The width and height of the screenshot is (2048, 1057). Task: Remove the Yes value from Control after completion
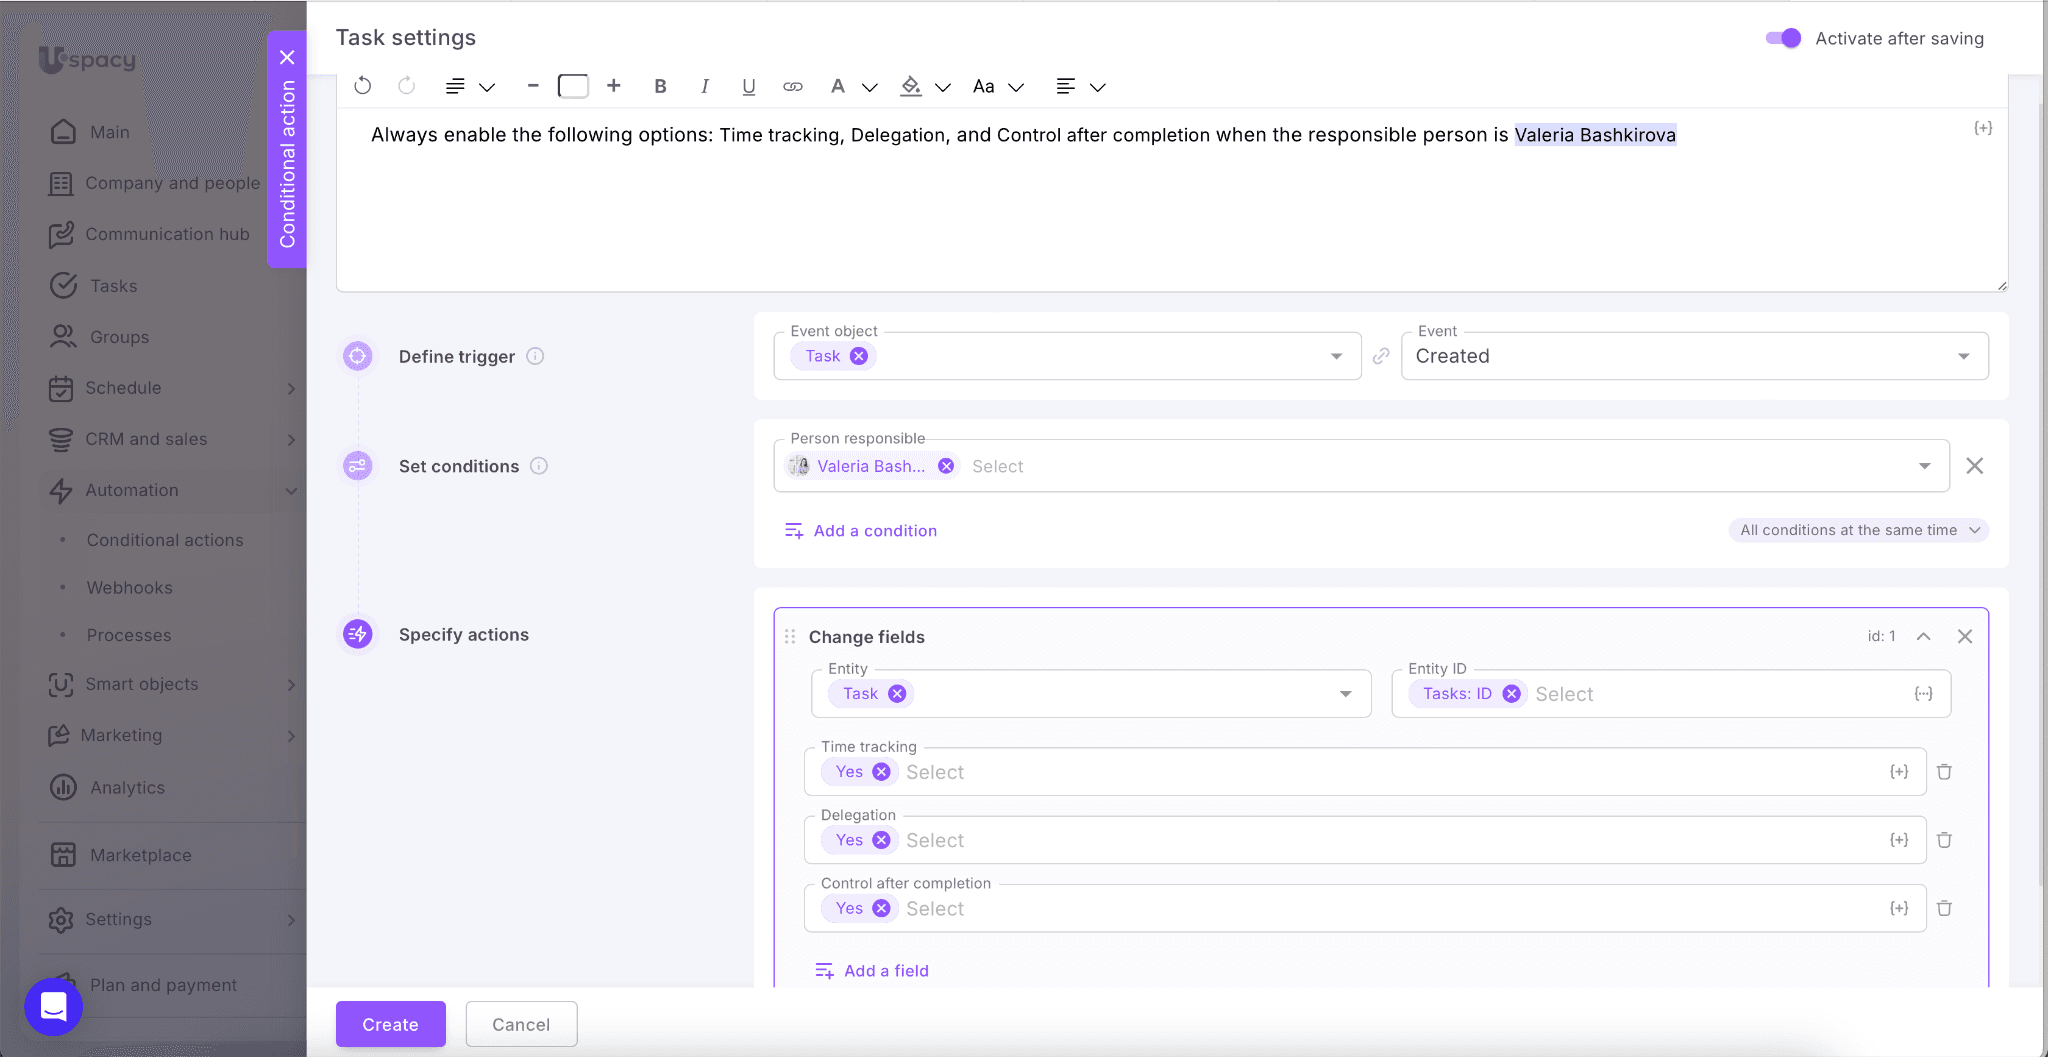coord(881,908)
